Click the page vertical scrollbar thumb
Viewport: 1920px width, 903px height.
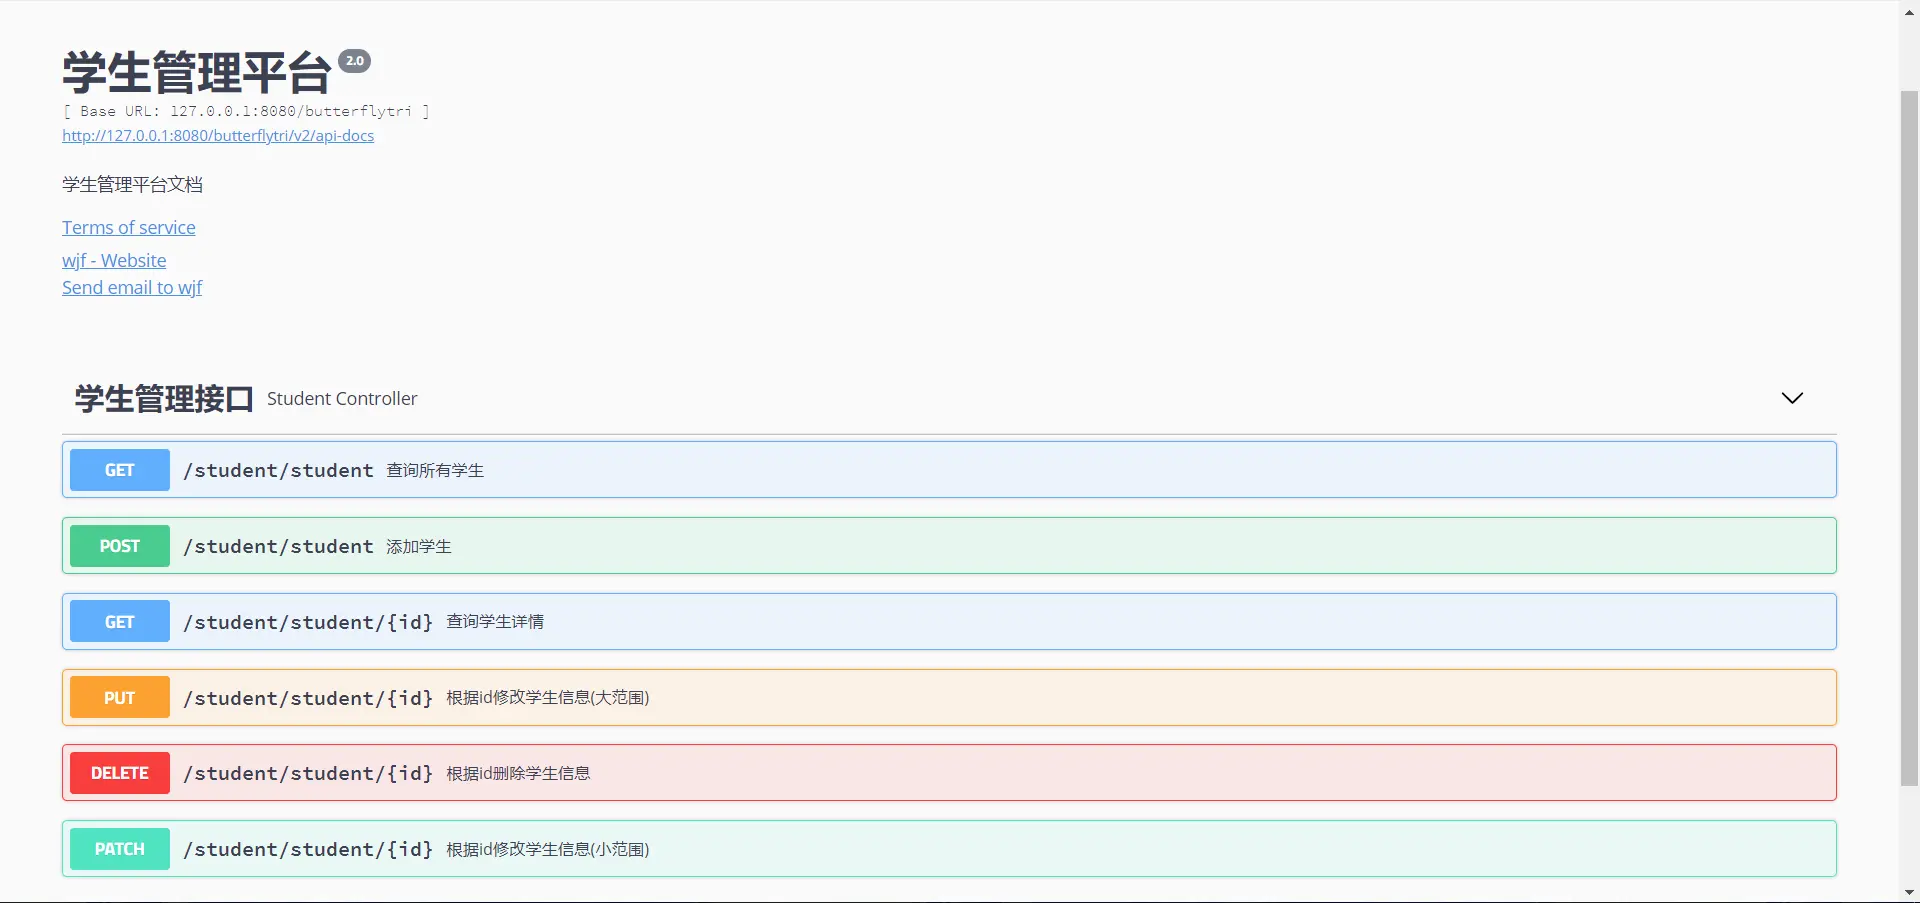[x=1909, y=438]
